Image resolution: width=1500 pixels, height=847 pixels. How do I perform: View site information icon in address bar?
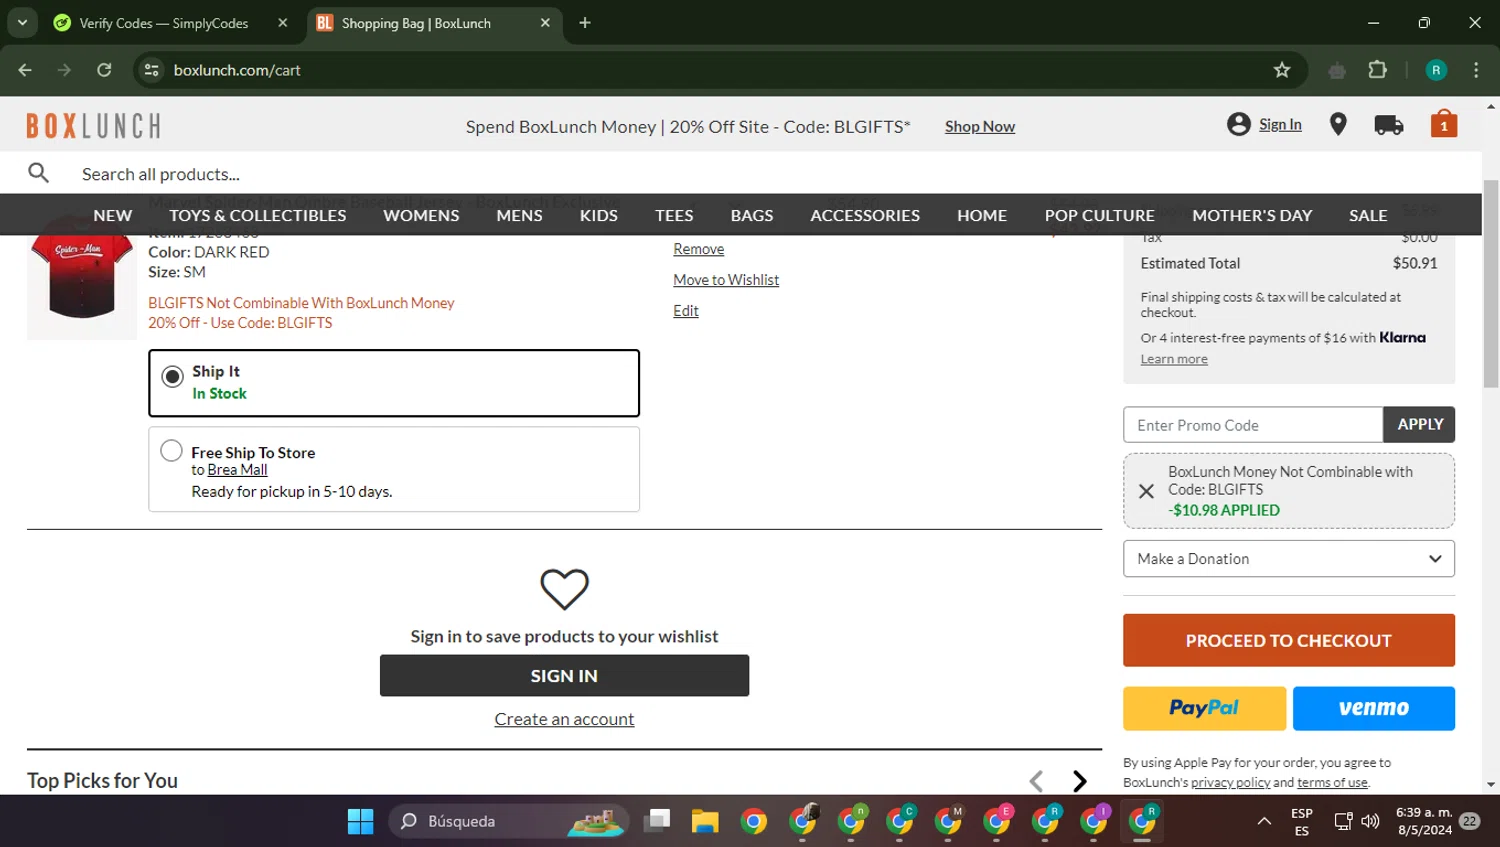click(x=152, y=70)
